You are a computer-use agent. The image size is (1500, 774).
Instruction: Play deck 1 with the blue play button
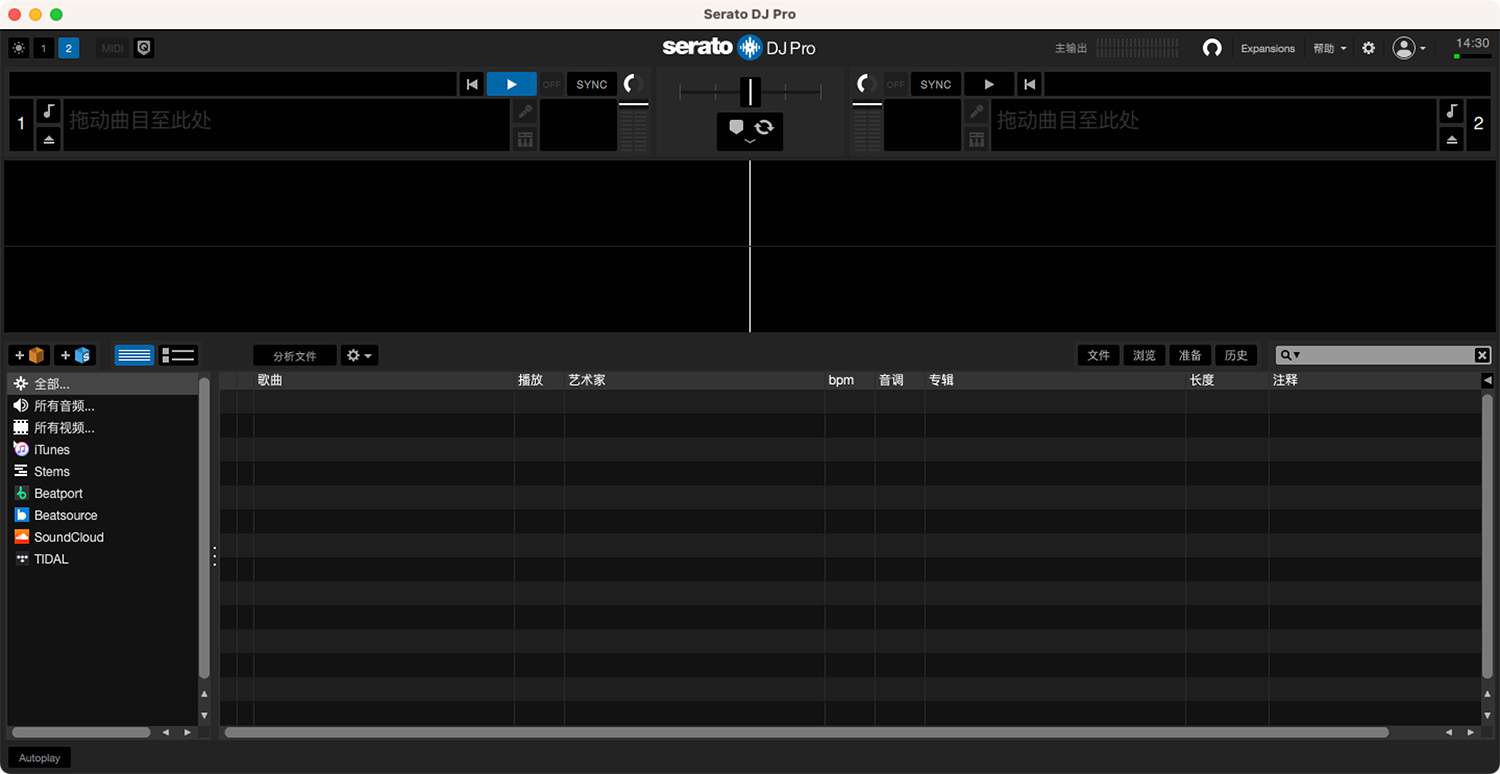coord(511,84)
